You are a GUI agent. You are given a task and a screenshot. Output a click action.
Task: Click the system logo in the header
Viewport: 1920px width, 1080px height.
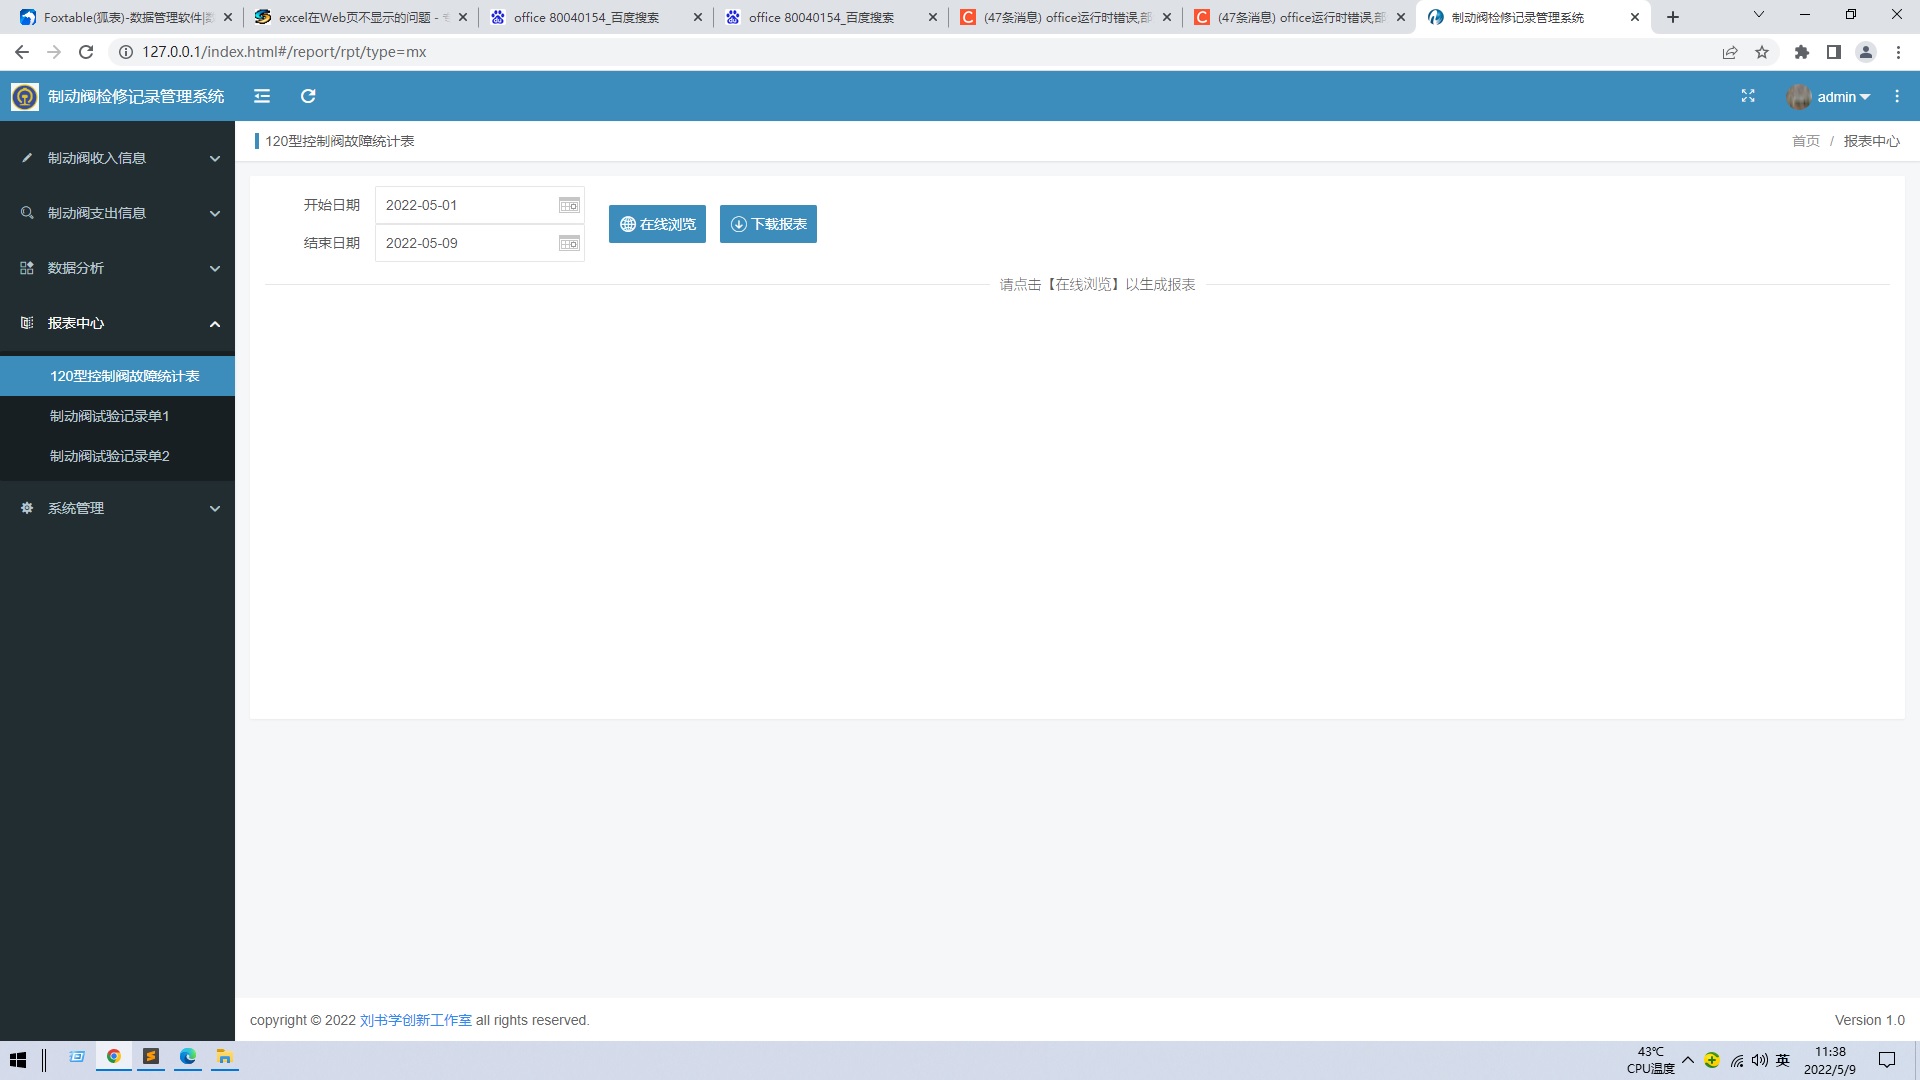[x=25, y=96]
